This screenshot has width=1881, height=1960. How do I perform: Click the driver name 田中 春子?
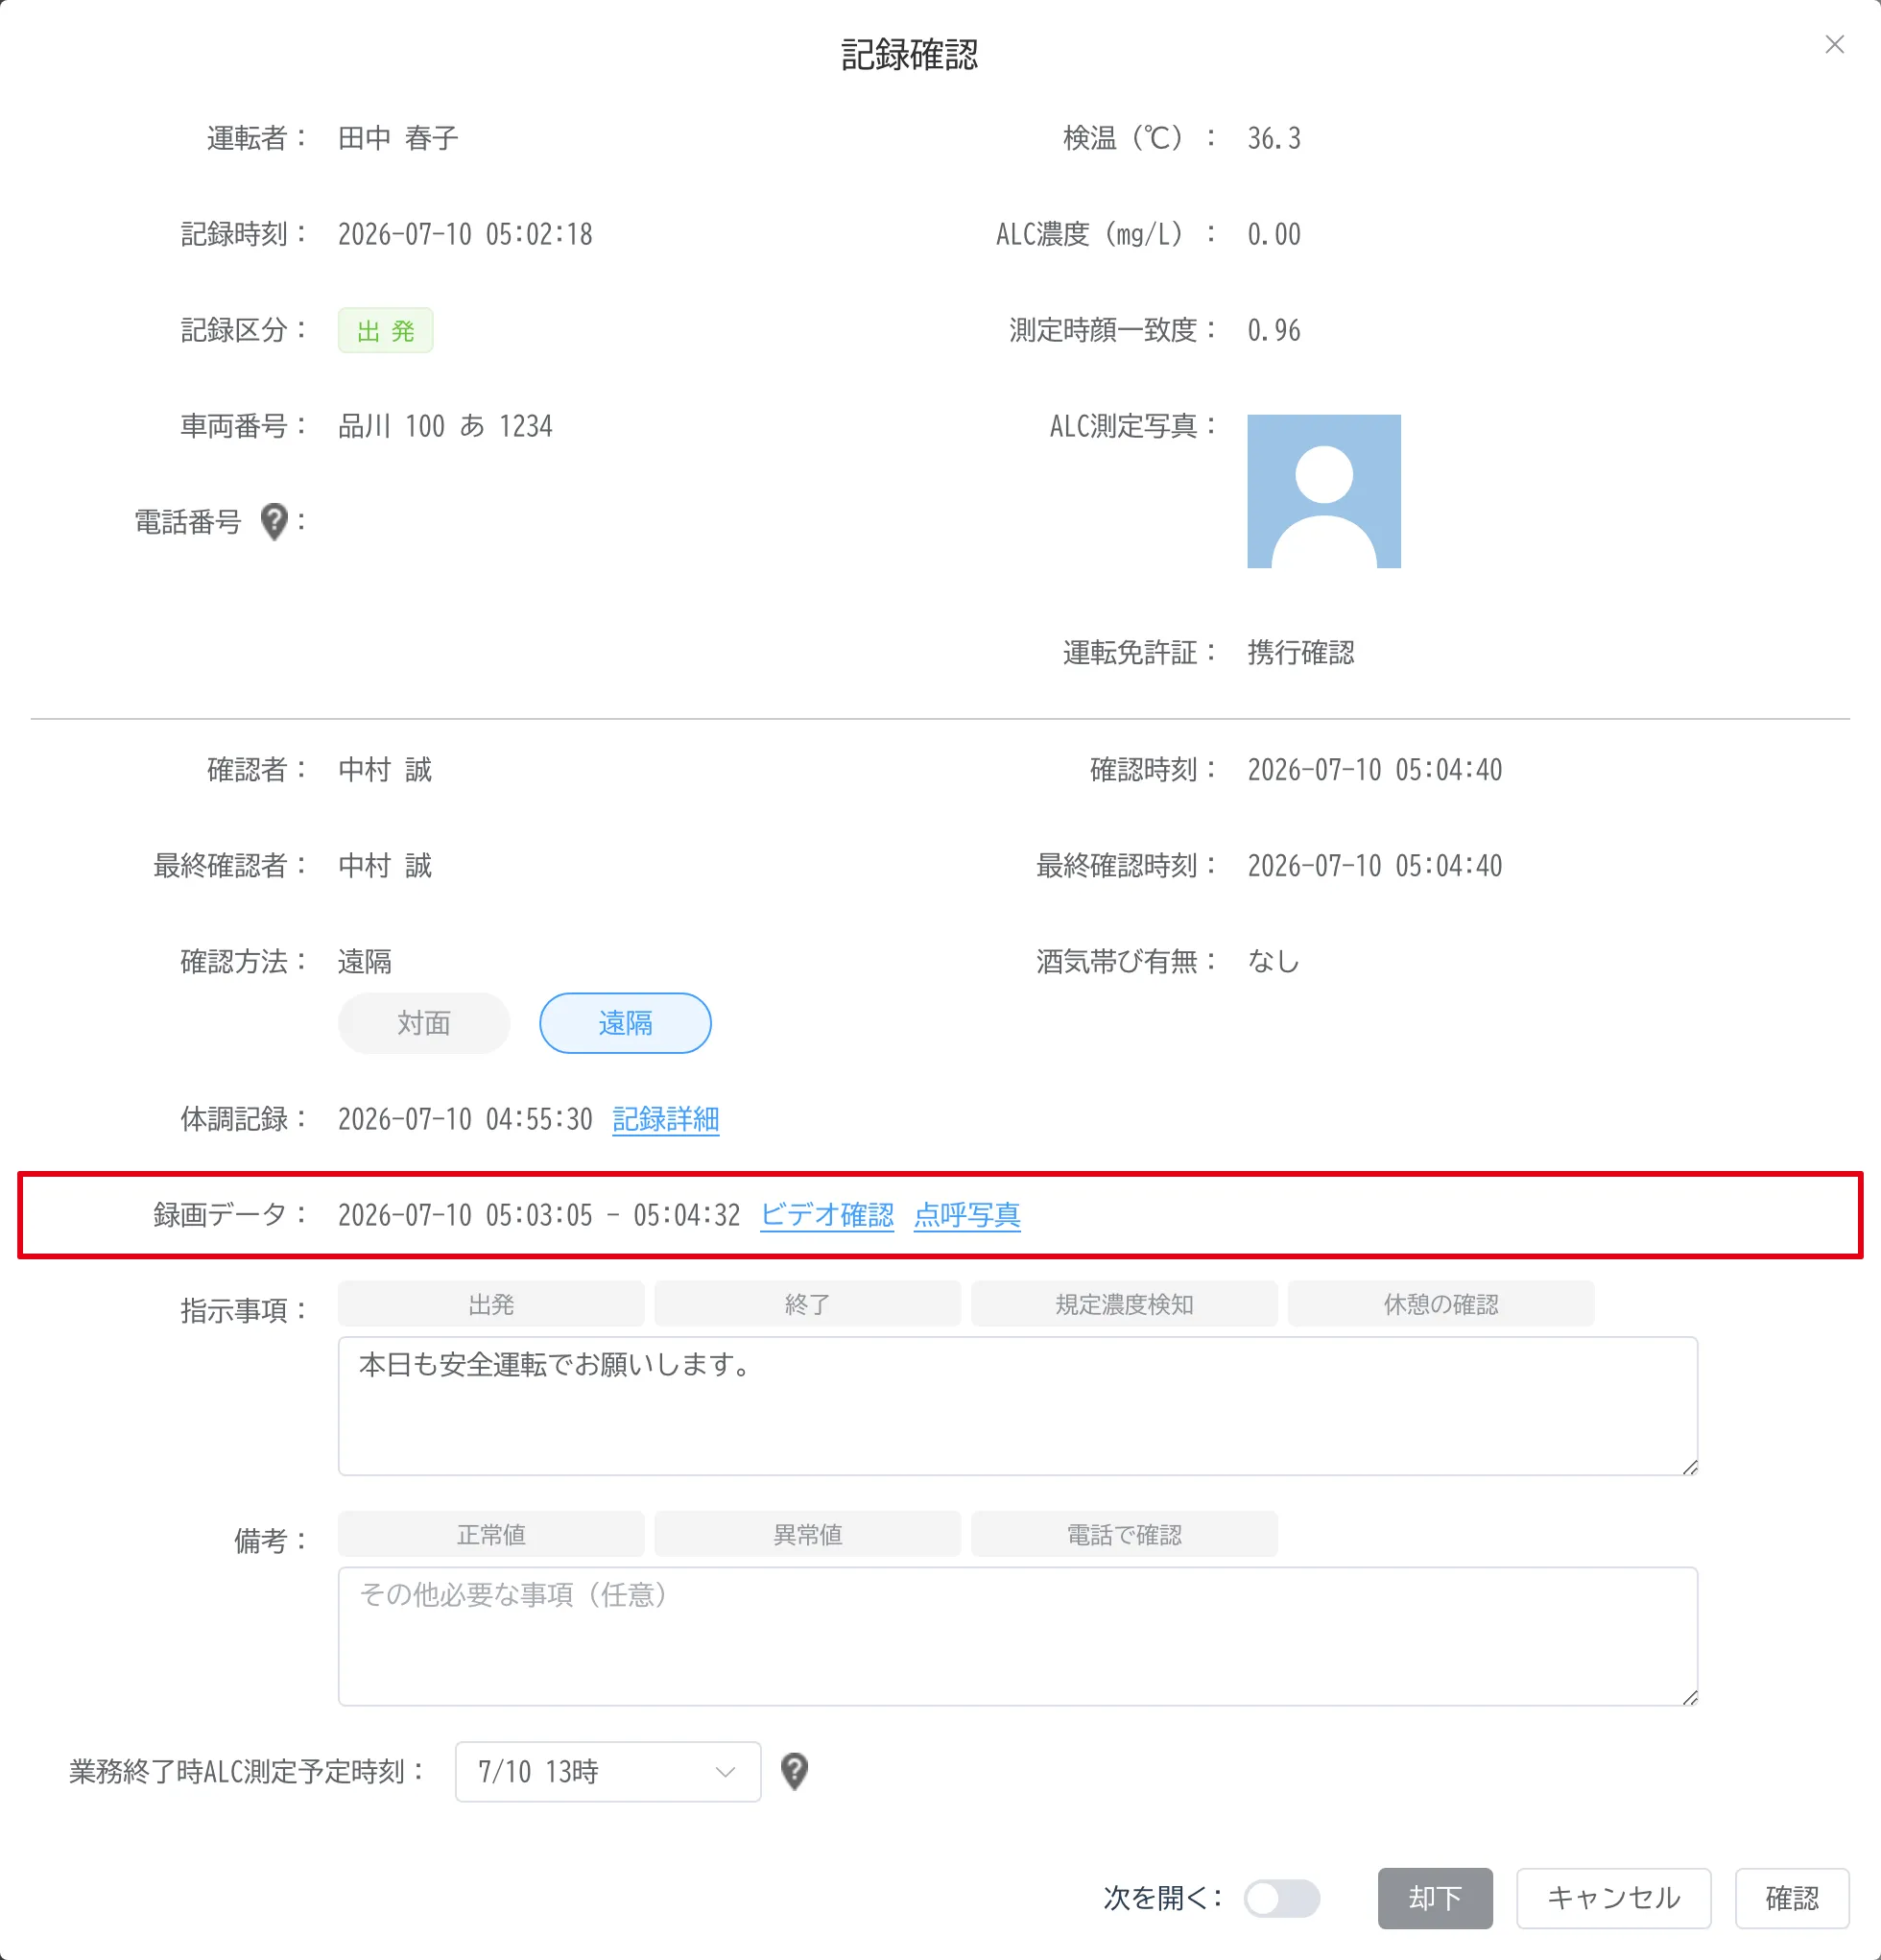(x=398, y=138)
